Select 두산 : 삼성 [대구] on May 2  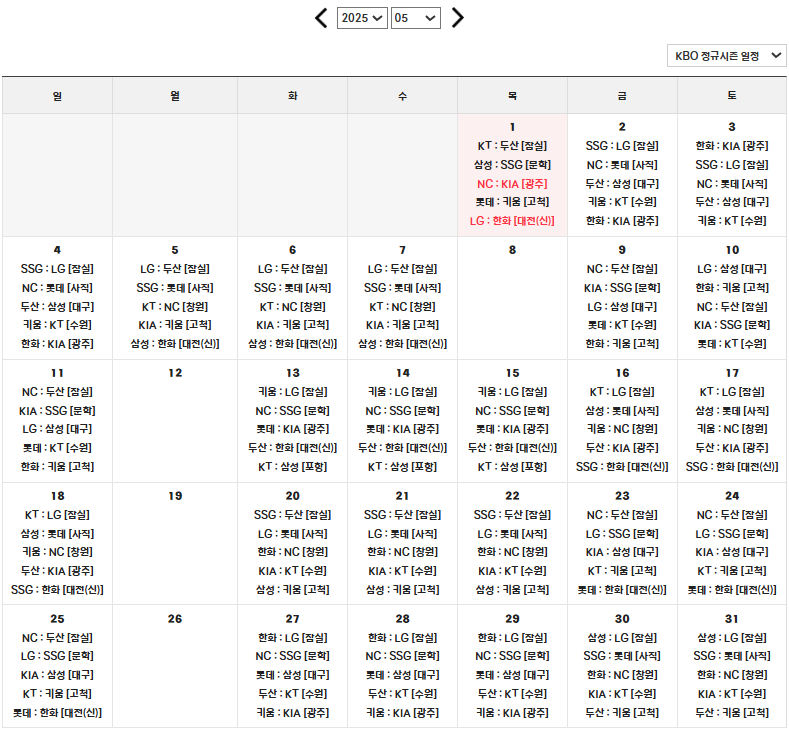(622, 184)
